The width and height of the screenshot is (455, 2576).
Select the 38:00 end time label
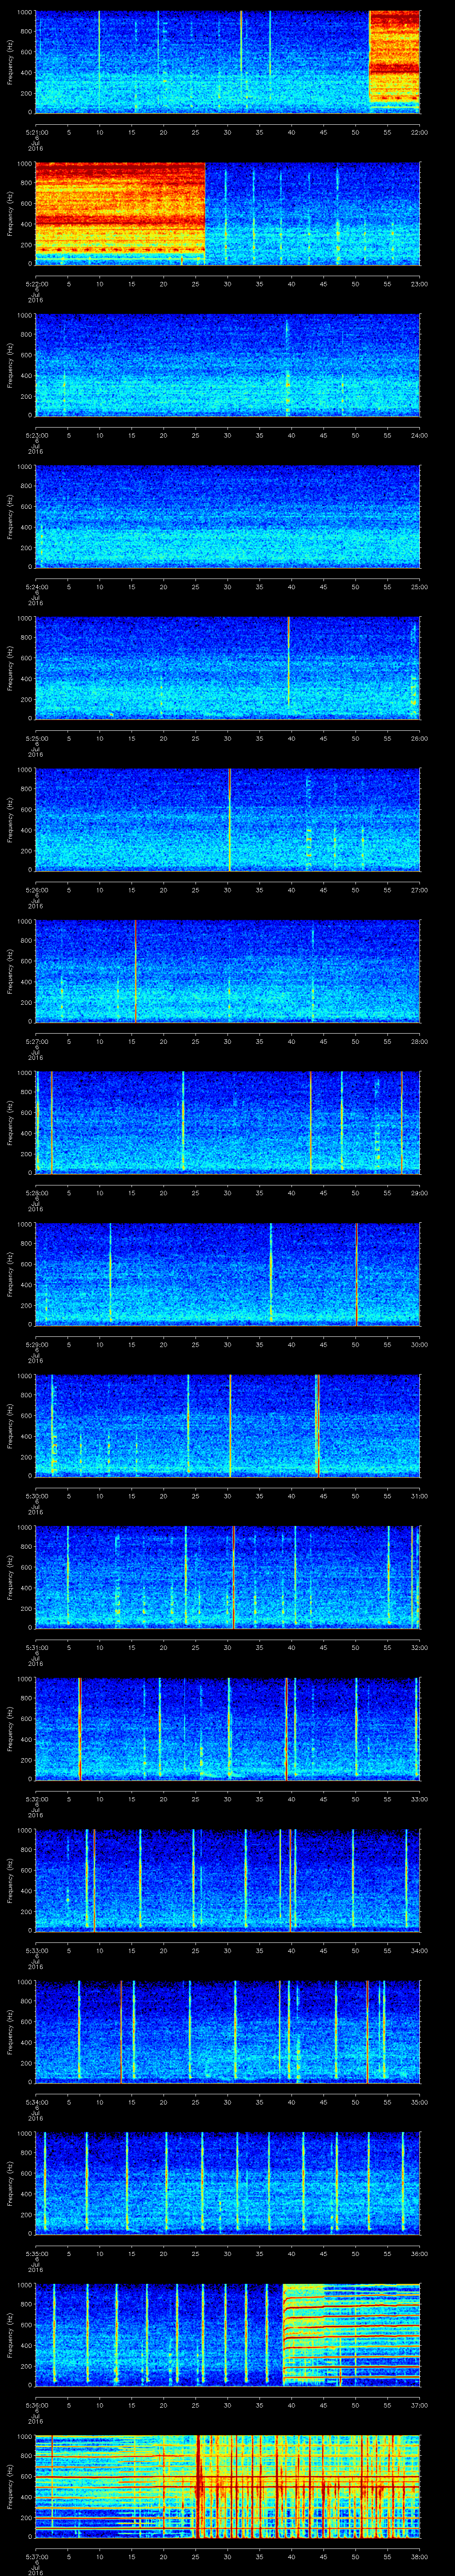click(x=419, y=2557)
